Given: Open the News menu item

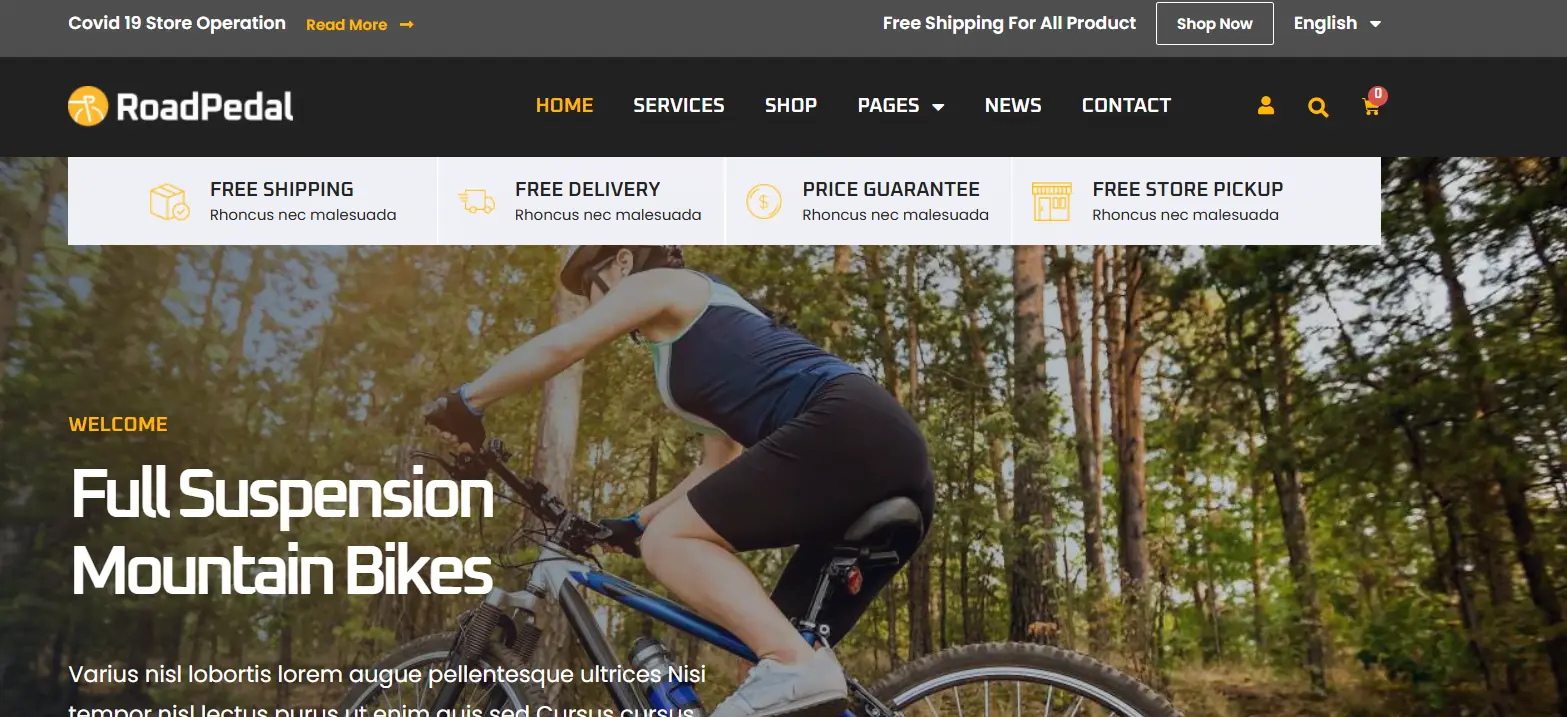Looking at the screenshot, I should point(1013,105).
